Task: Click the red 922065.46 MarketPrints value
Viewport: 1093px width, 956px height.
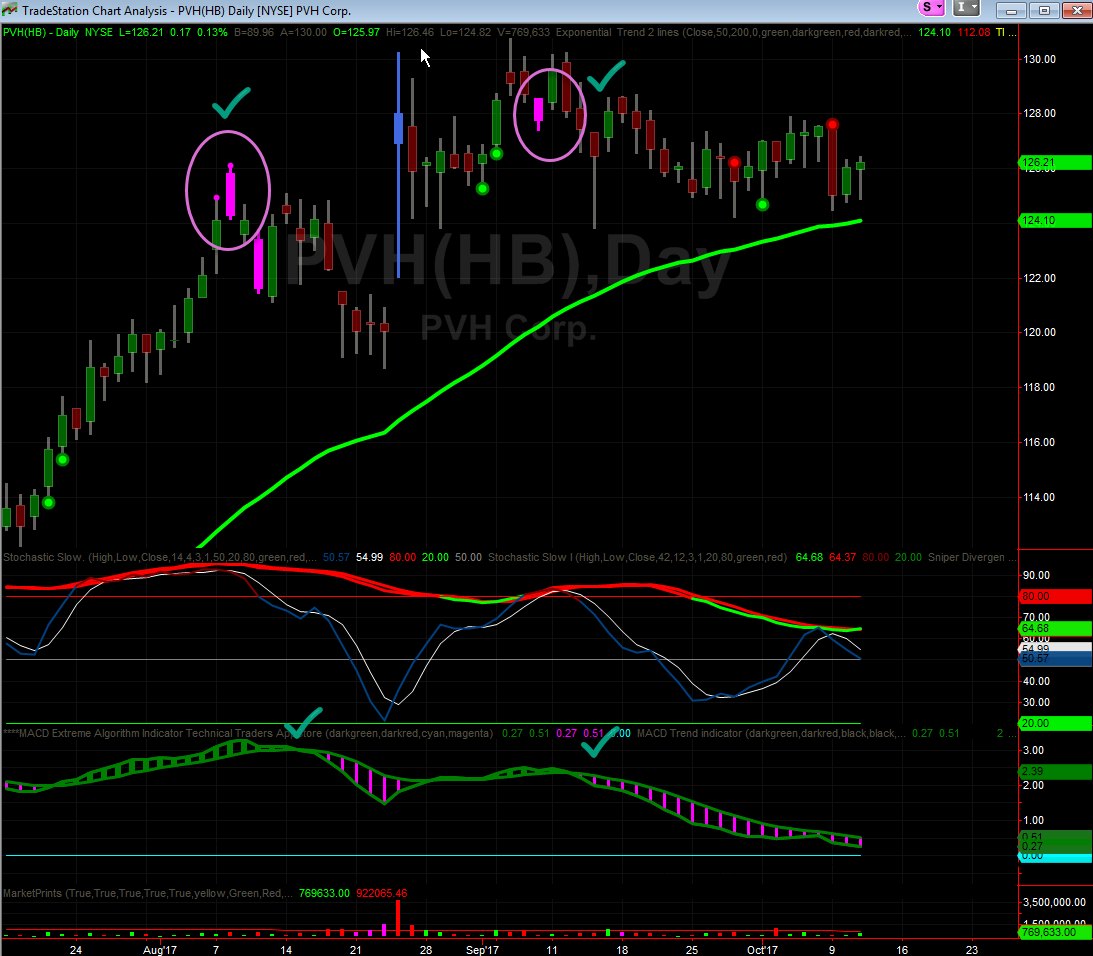Action: click(382, 893)
